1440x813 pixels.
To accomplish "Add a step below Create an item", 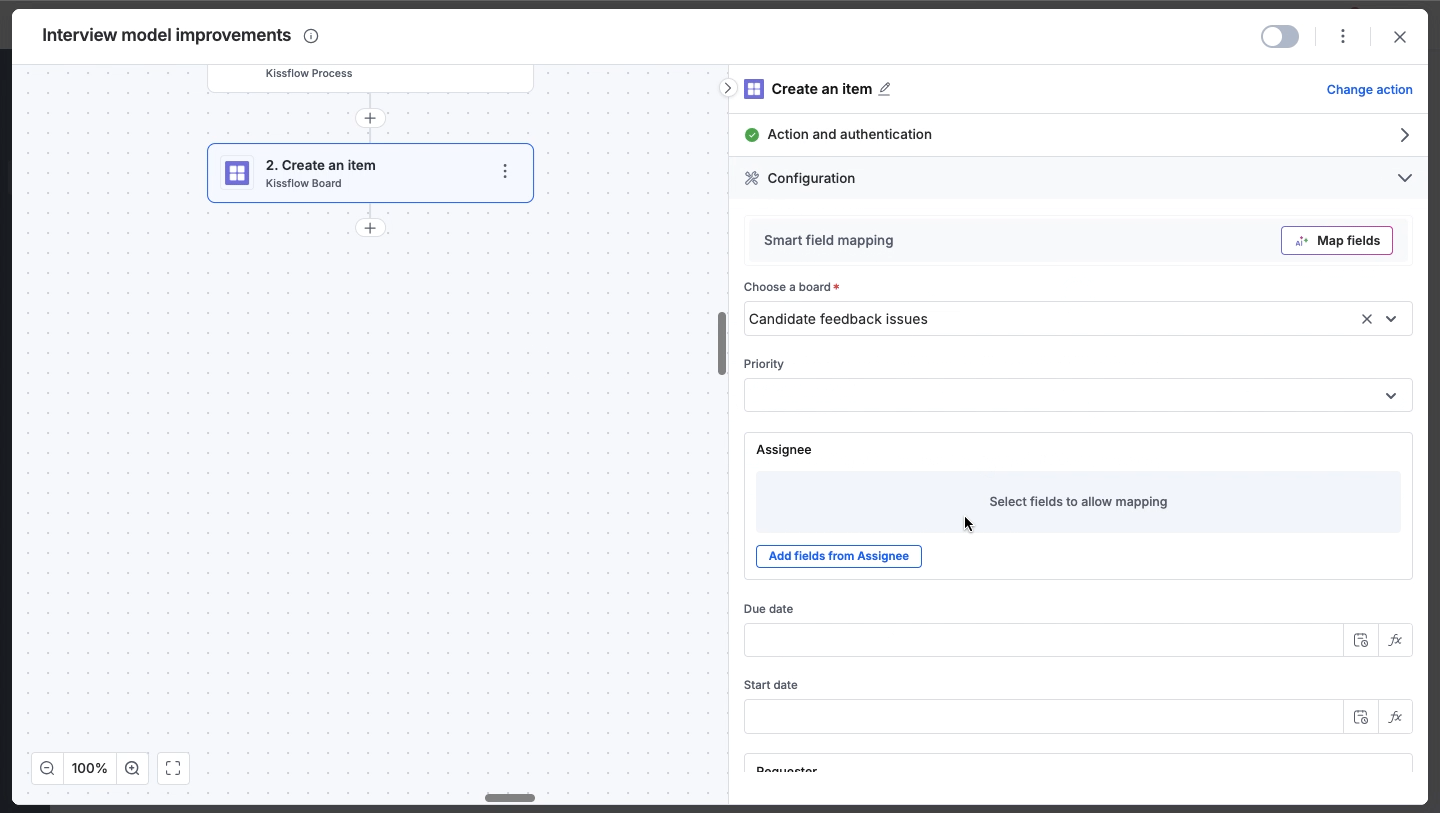I will coord(370,228).
